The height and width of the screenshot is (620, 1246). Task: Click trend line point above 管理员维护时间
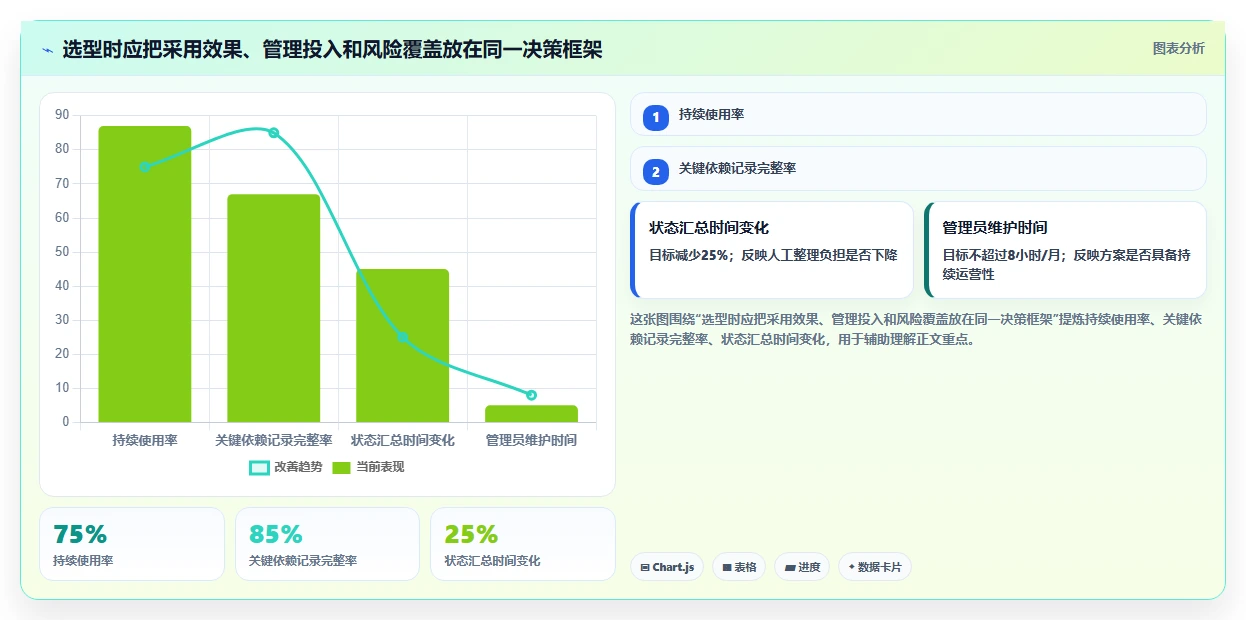tap(531, 395)
